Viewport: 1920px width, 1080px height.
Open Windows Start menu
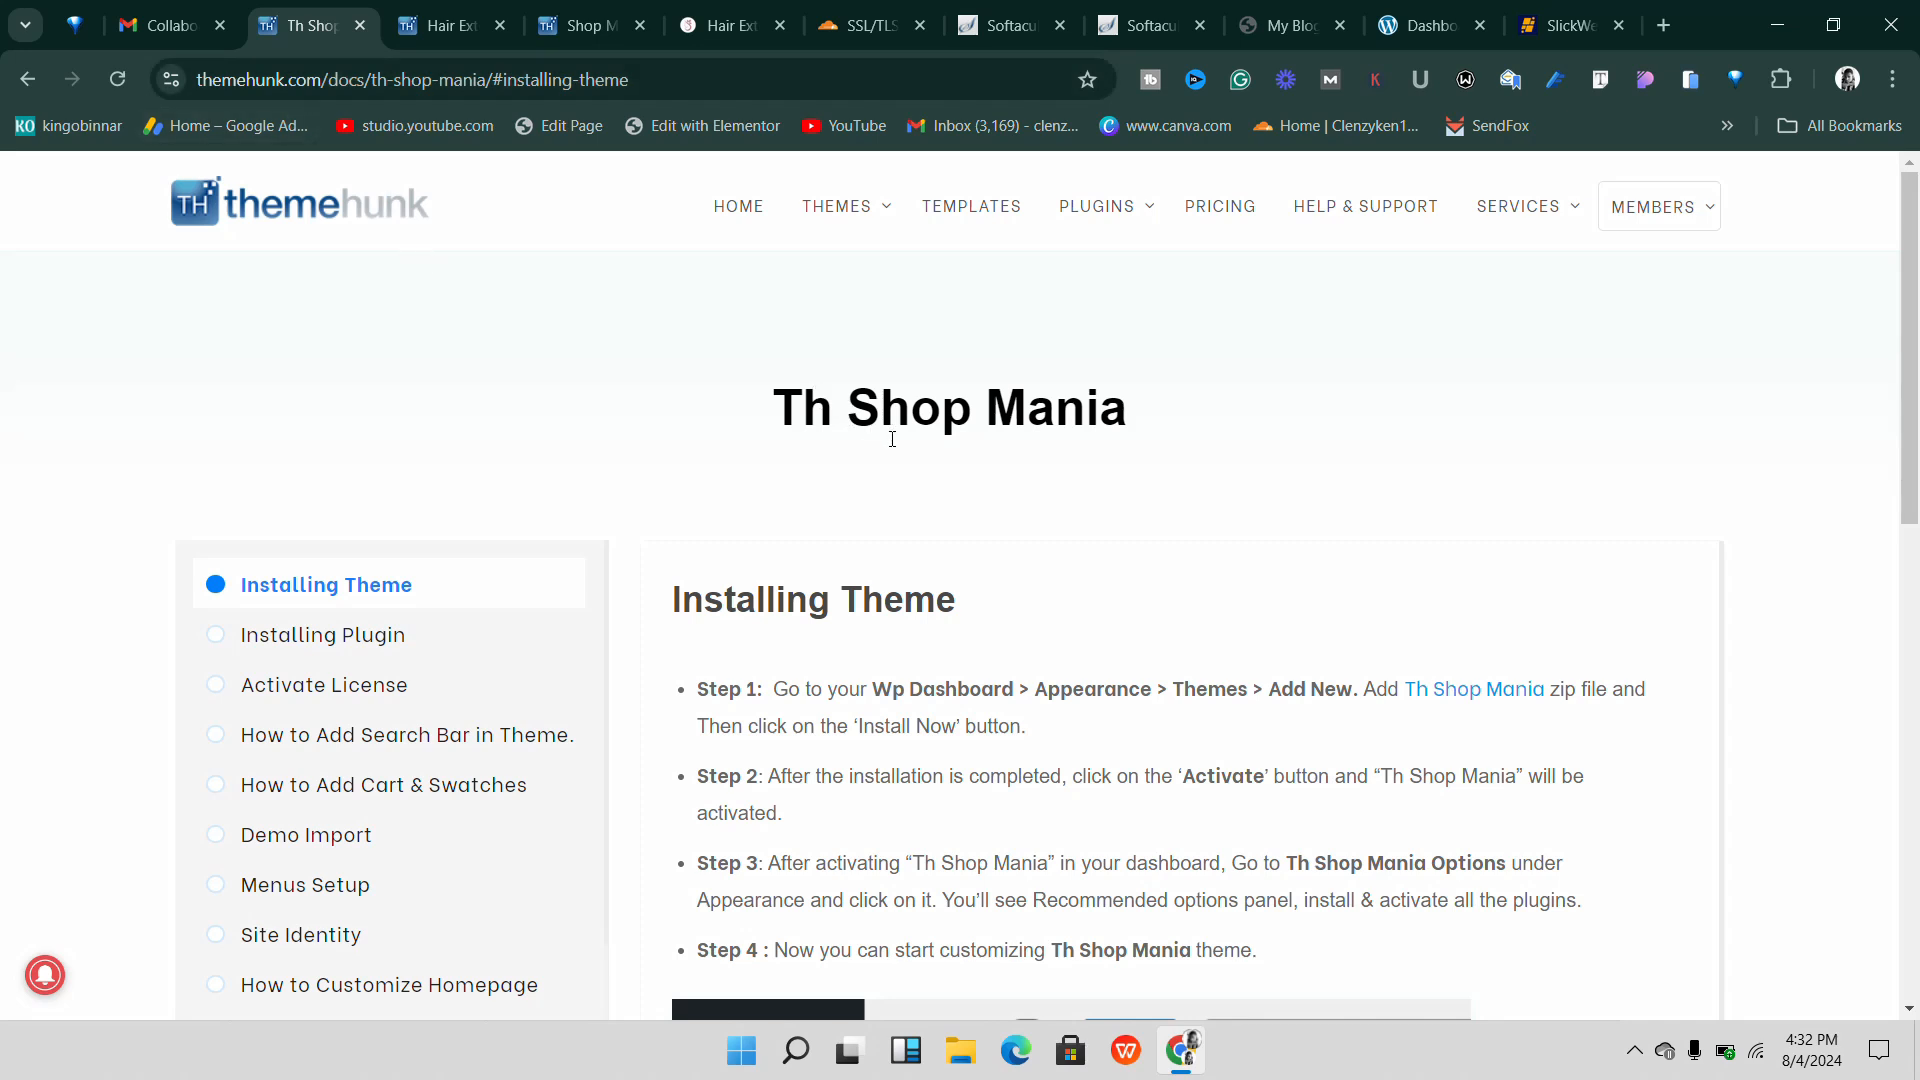click(741, 1051)
